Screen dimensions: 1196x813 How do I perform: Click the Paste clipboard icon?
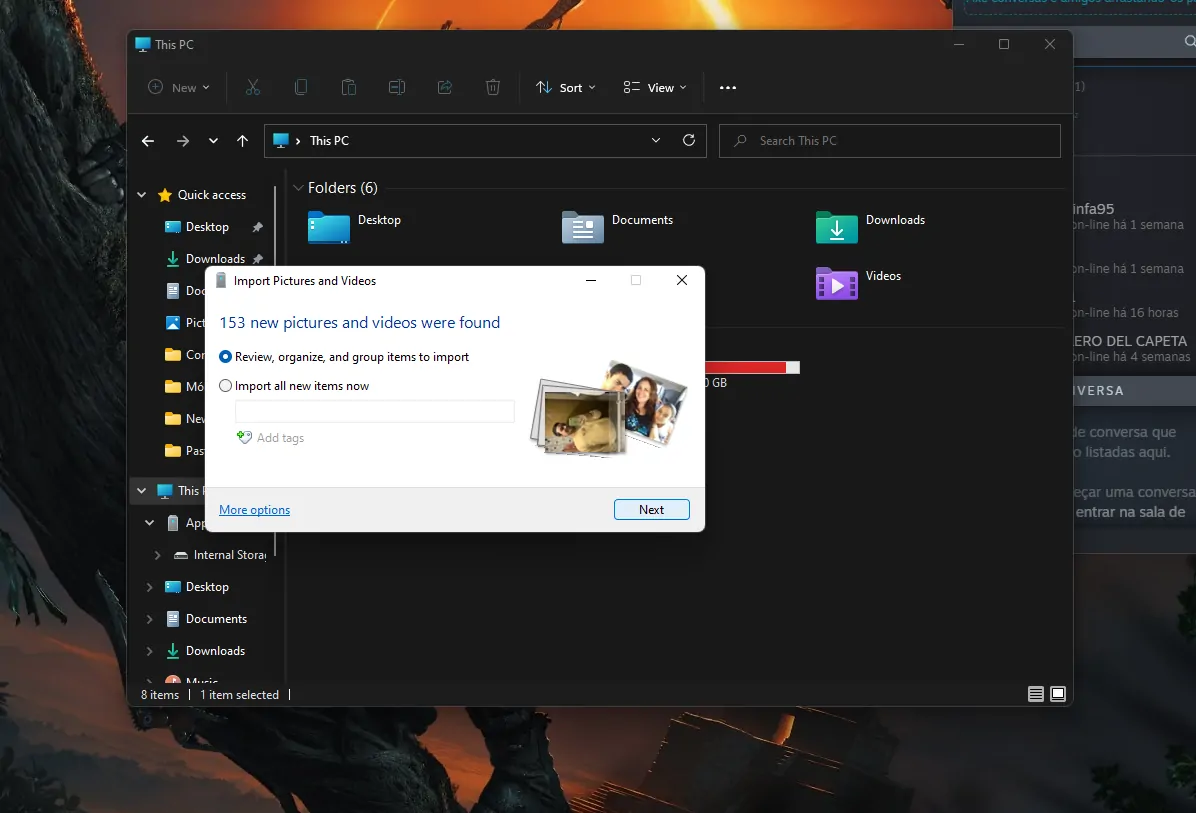click(349, 88)
